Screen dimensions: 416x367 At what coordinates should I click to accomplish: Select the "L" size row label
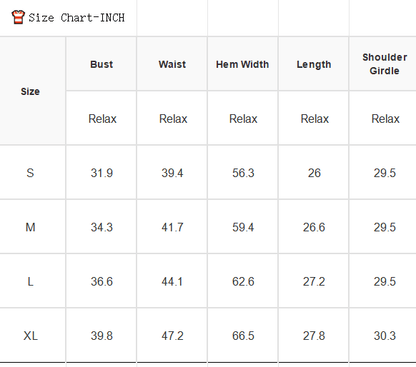point(30,282)
